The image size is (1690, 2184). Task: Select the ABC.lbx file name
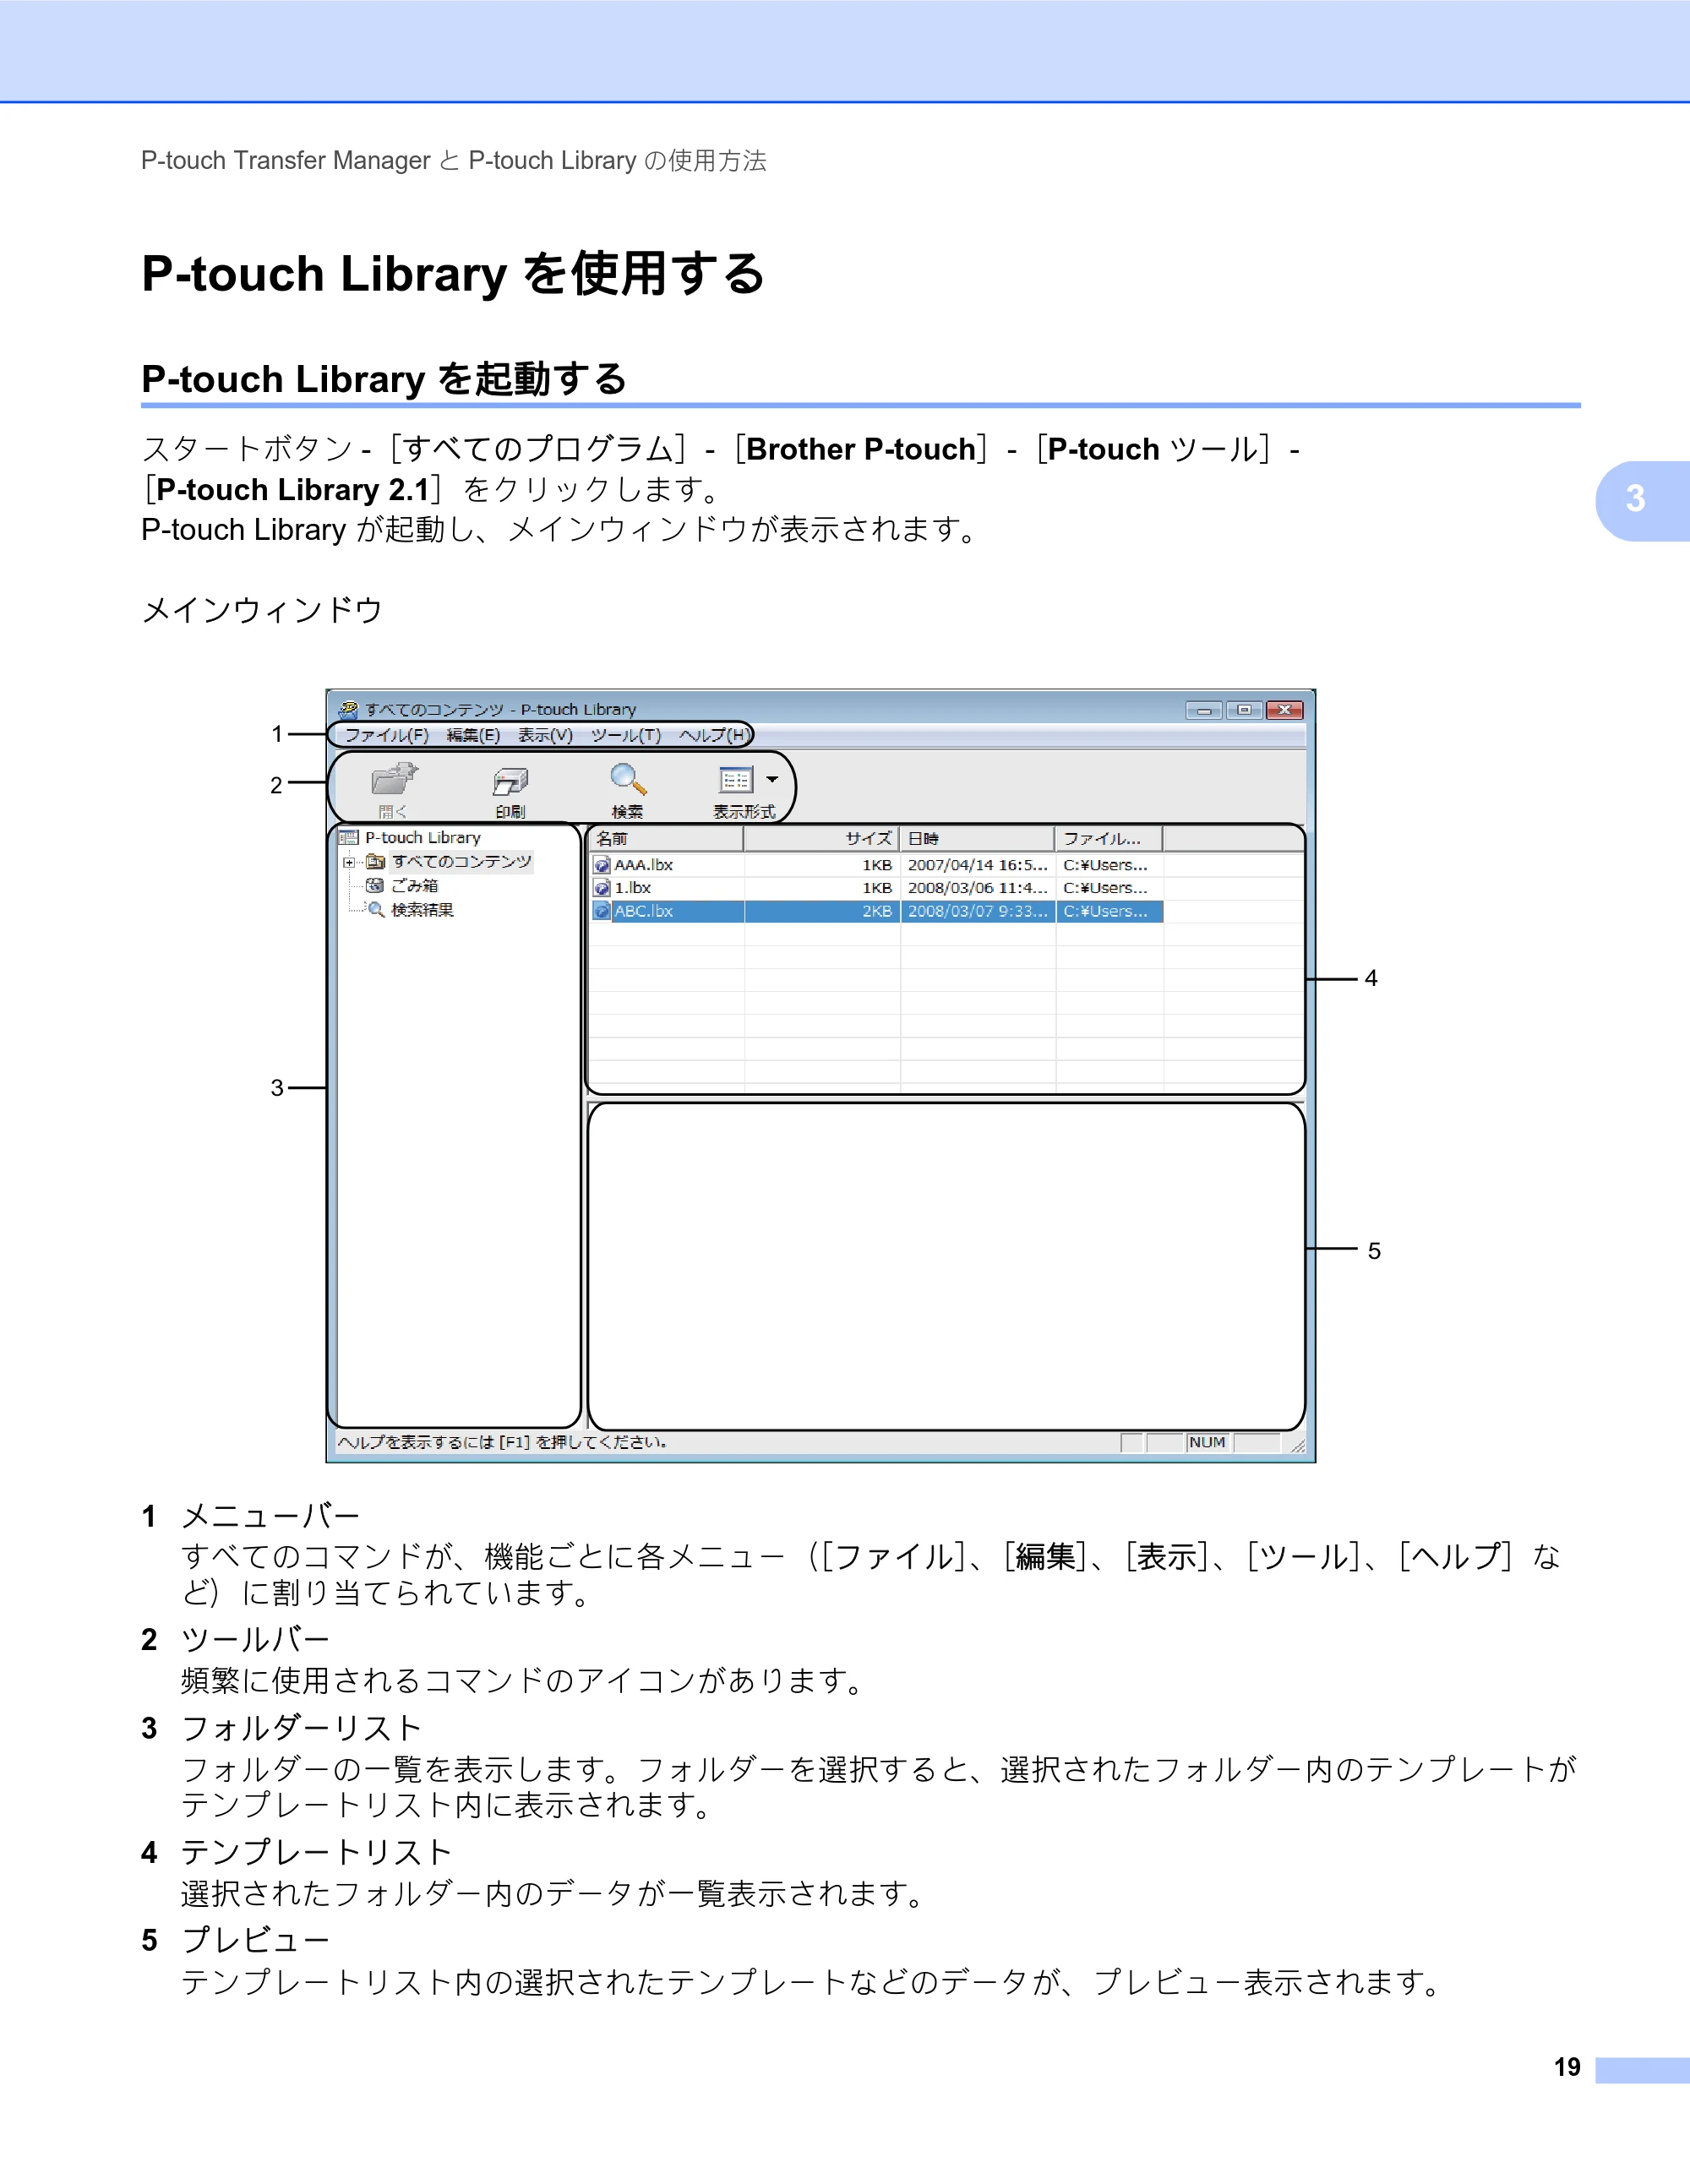(643, 911)
